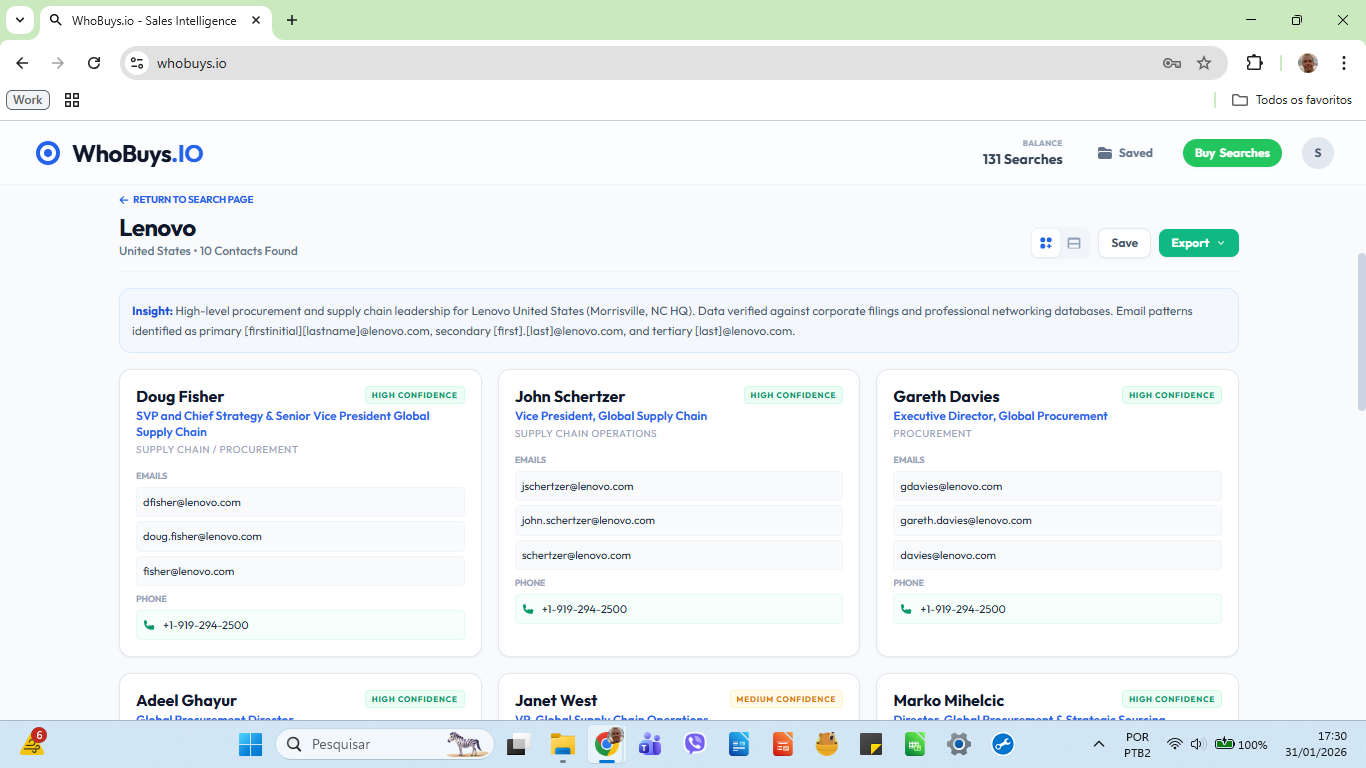
Task: Open Viber from the taskbar
Action: coord(694,744)
